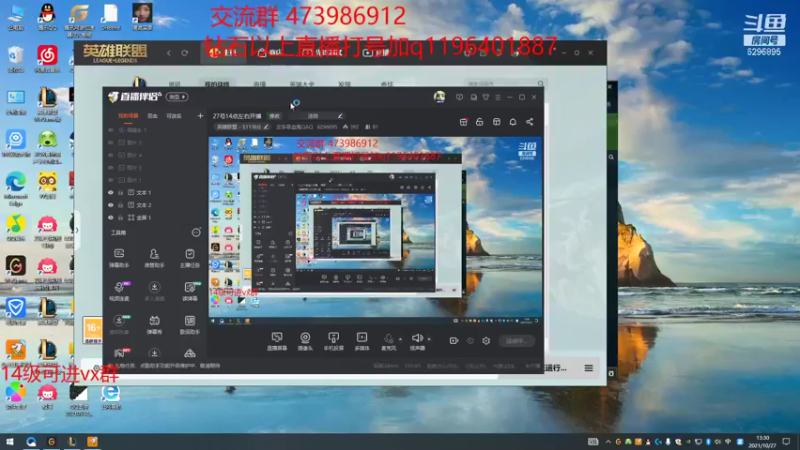Switch to 我的场景 scene tab
800x450 pixels.
tap(128, 116)
